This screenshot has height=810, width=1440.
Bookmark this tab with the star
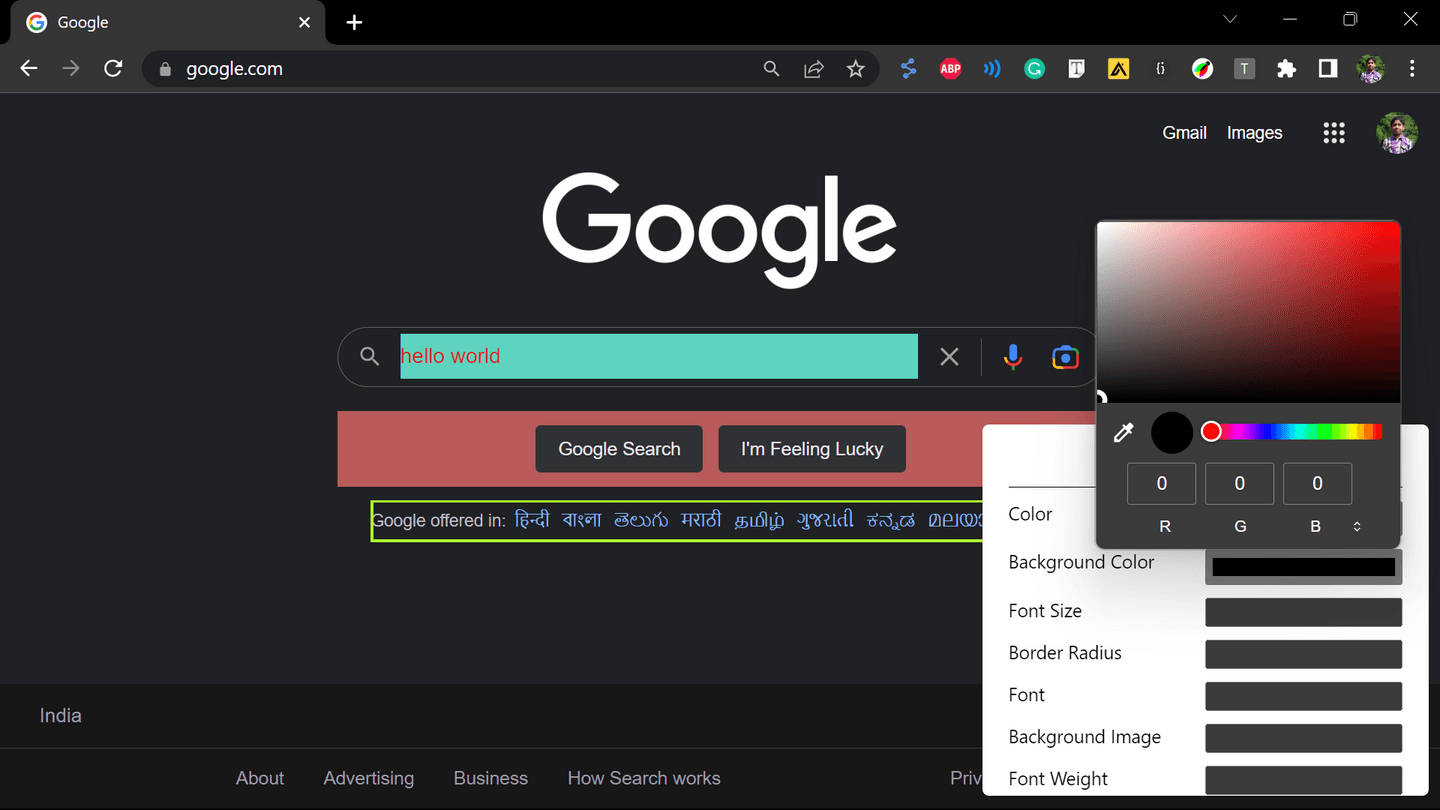click(x=855, y=69)
